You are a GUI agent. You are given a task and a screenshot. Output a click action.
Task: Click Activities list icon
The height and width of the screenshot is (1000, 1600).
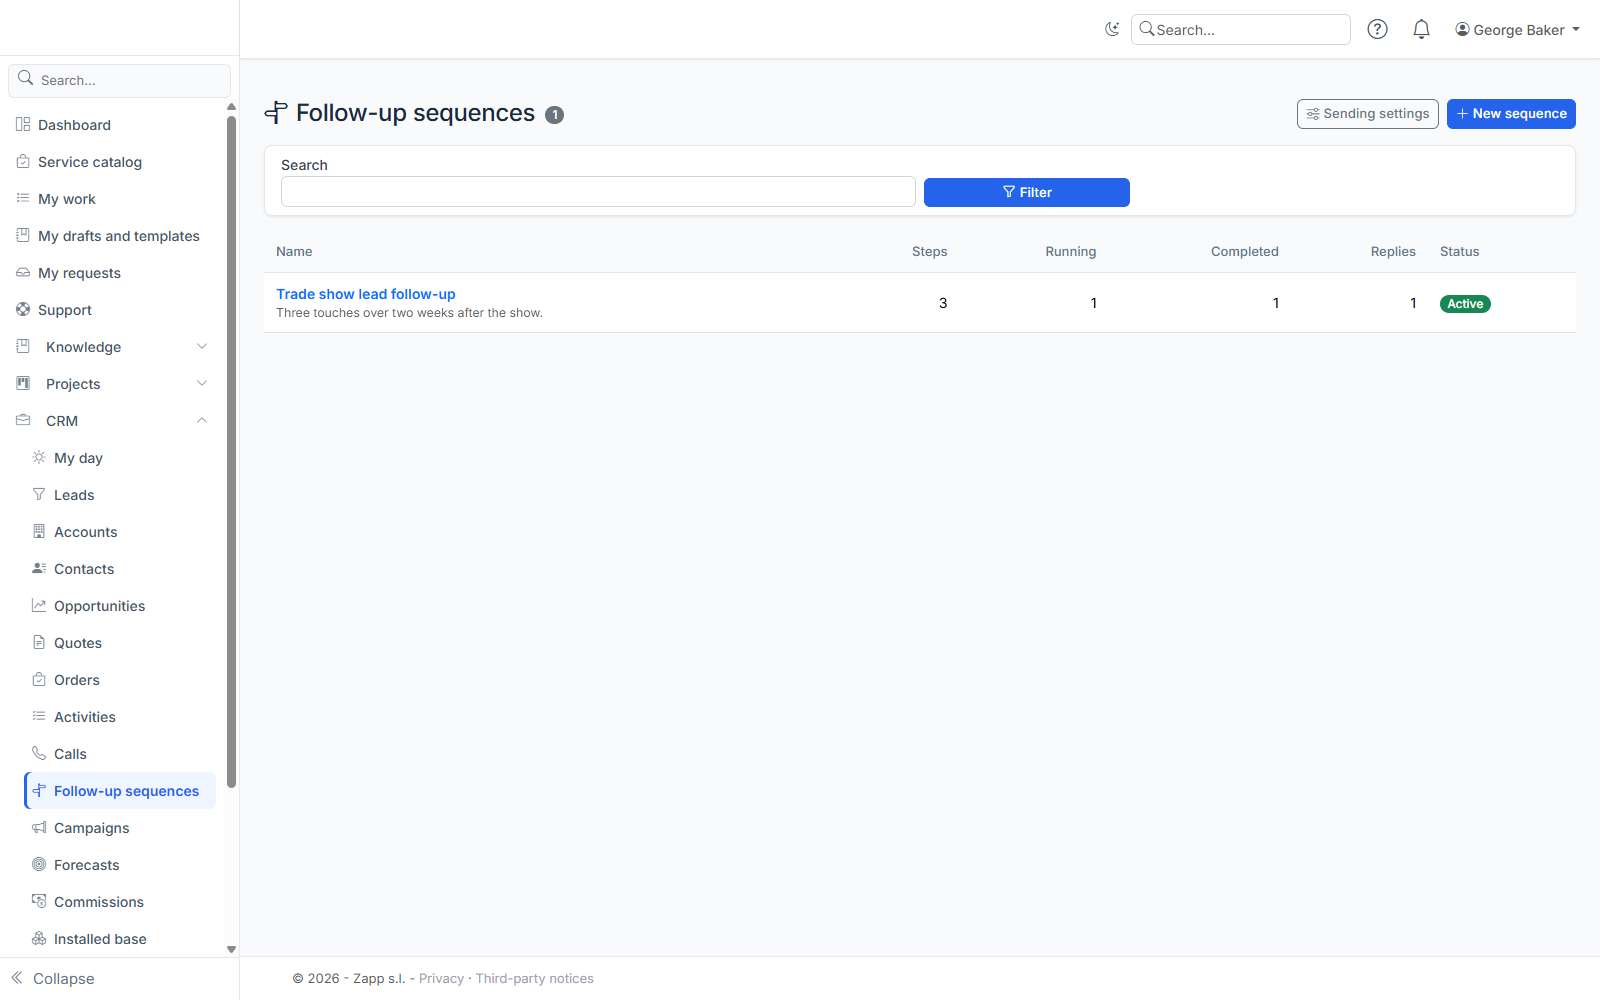[x=39, y=716]
